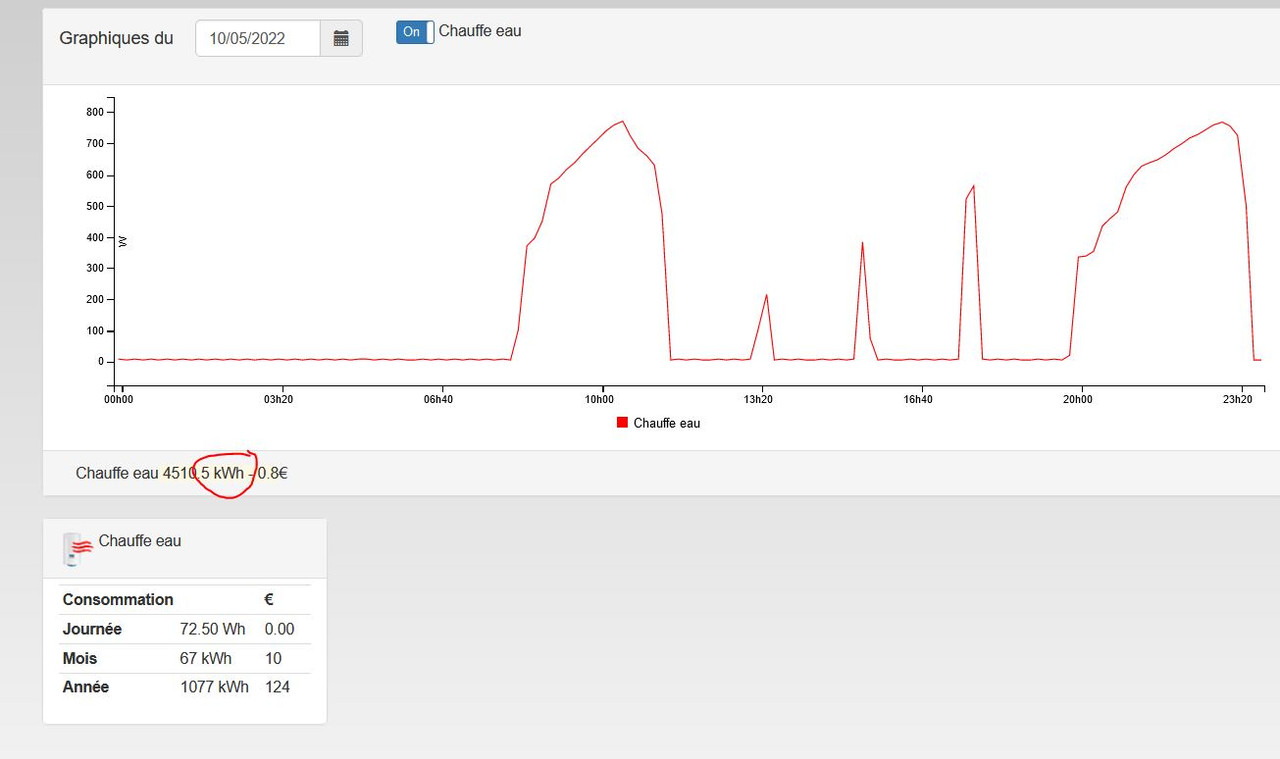Click the 13h20 x-axis label
Viewport: 1280px width, 759px height.
pyautogui.click(x=759, y=400)
